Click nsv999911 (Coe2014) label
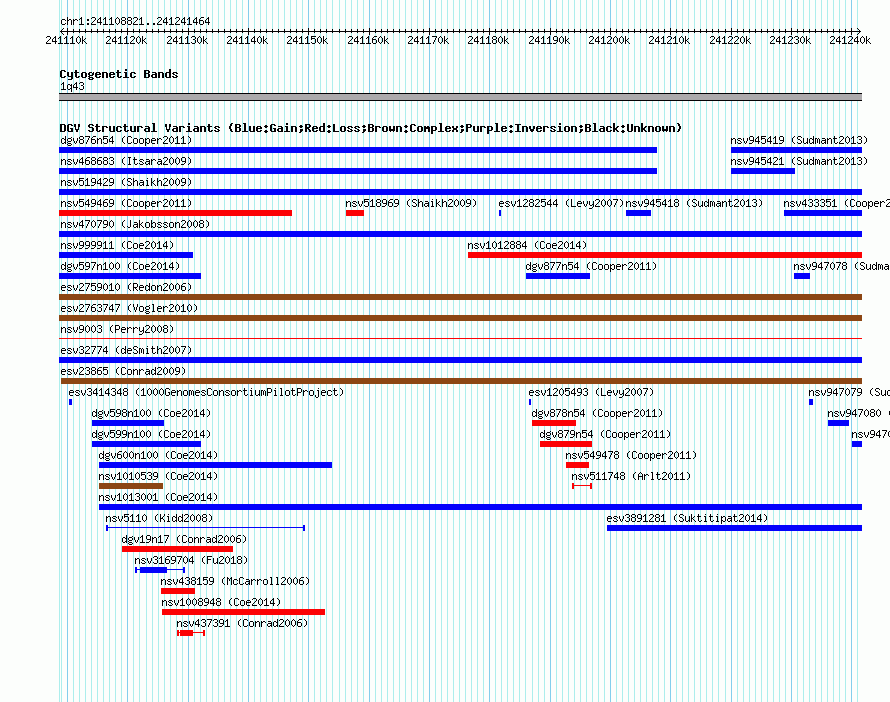This screenshot has width=890, height=702. 117,245
